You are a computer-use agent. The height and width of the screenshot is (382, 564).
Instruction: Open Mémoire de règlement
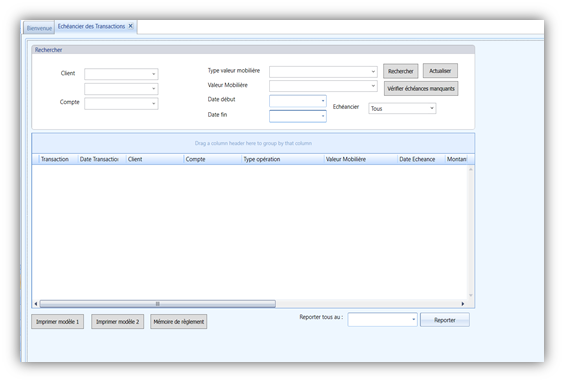click(x=178, y=322)
